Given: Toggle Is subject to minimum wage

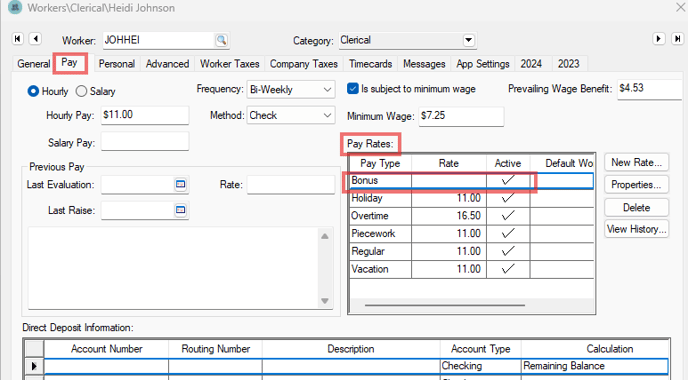Looking at the screenshot, I should click(352, 89).
